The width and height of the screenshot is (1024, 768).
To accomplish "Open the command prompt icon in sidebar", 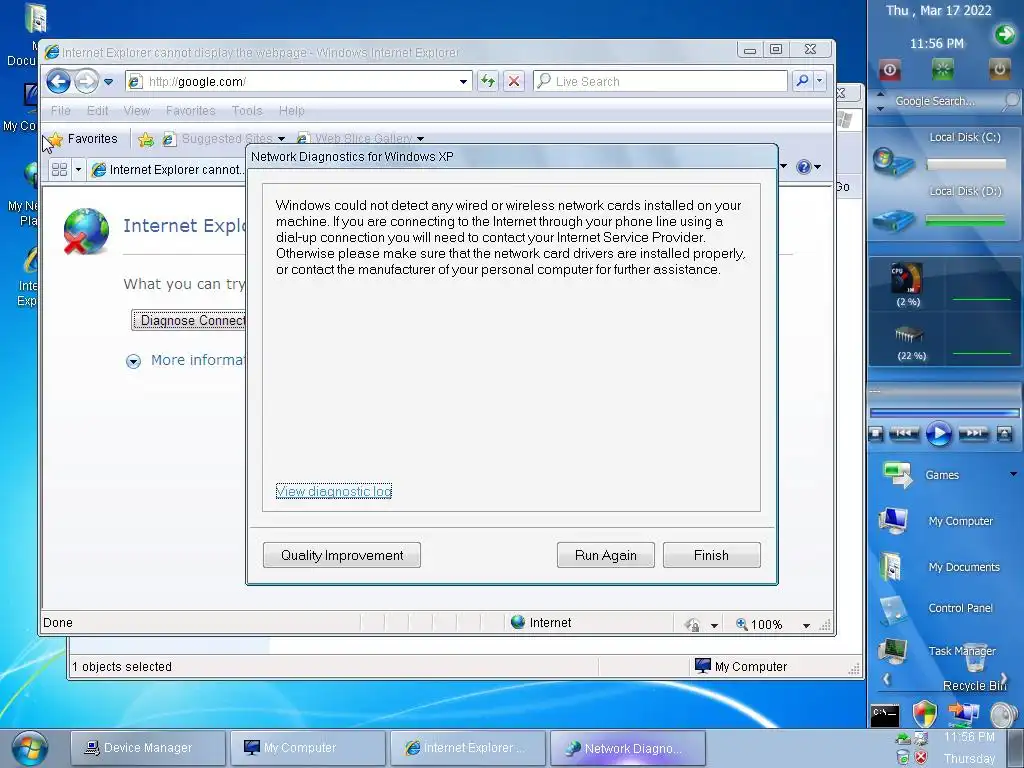I will pos(885,715).
